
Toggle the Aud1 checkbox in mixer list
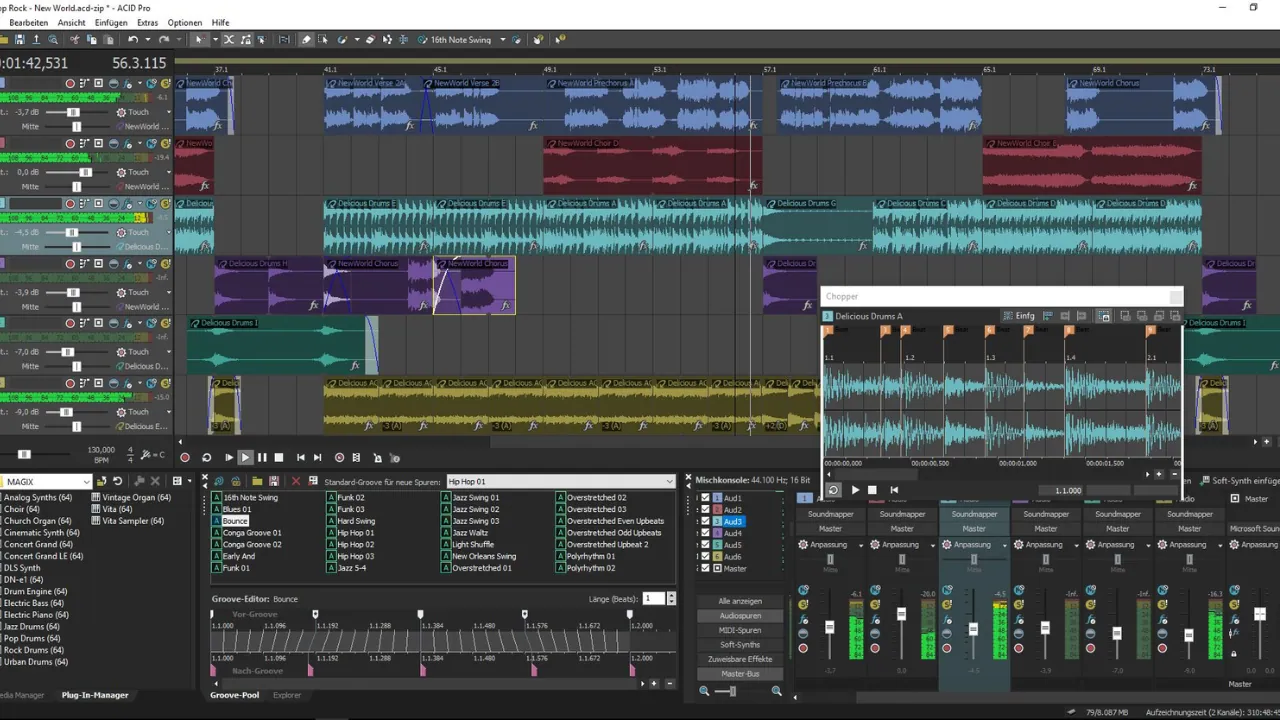(705, 497)
